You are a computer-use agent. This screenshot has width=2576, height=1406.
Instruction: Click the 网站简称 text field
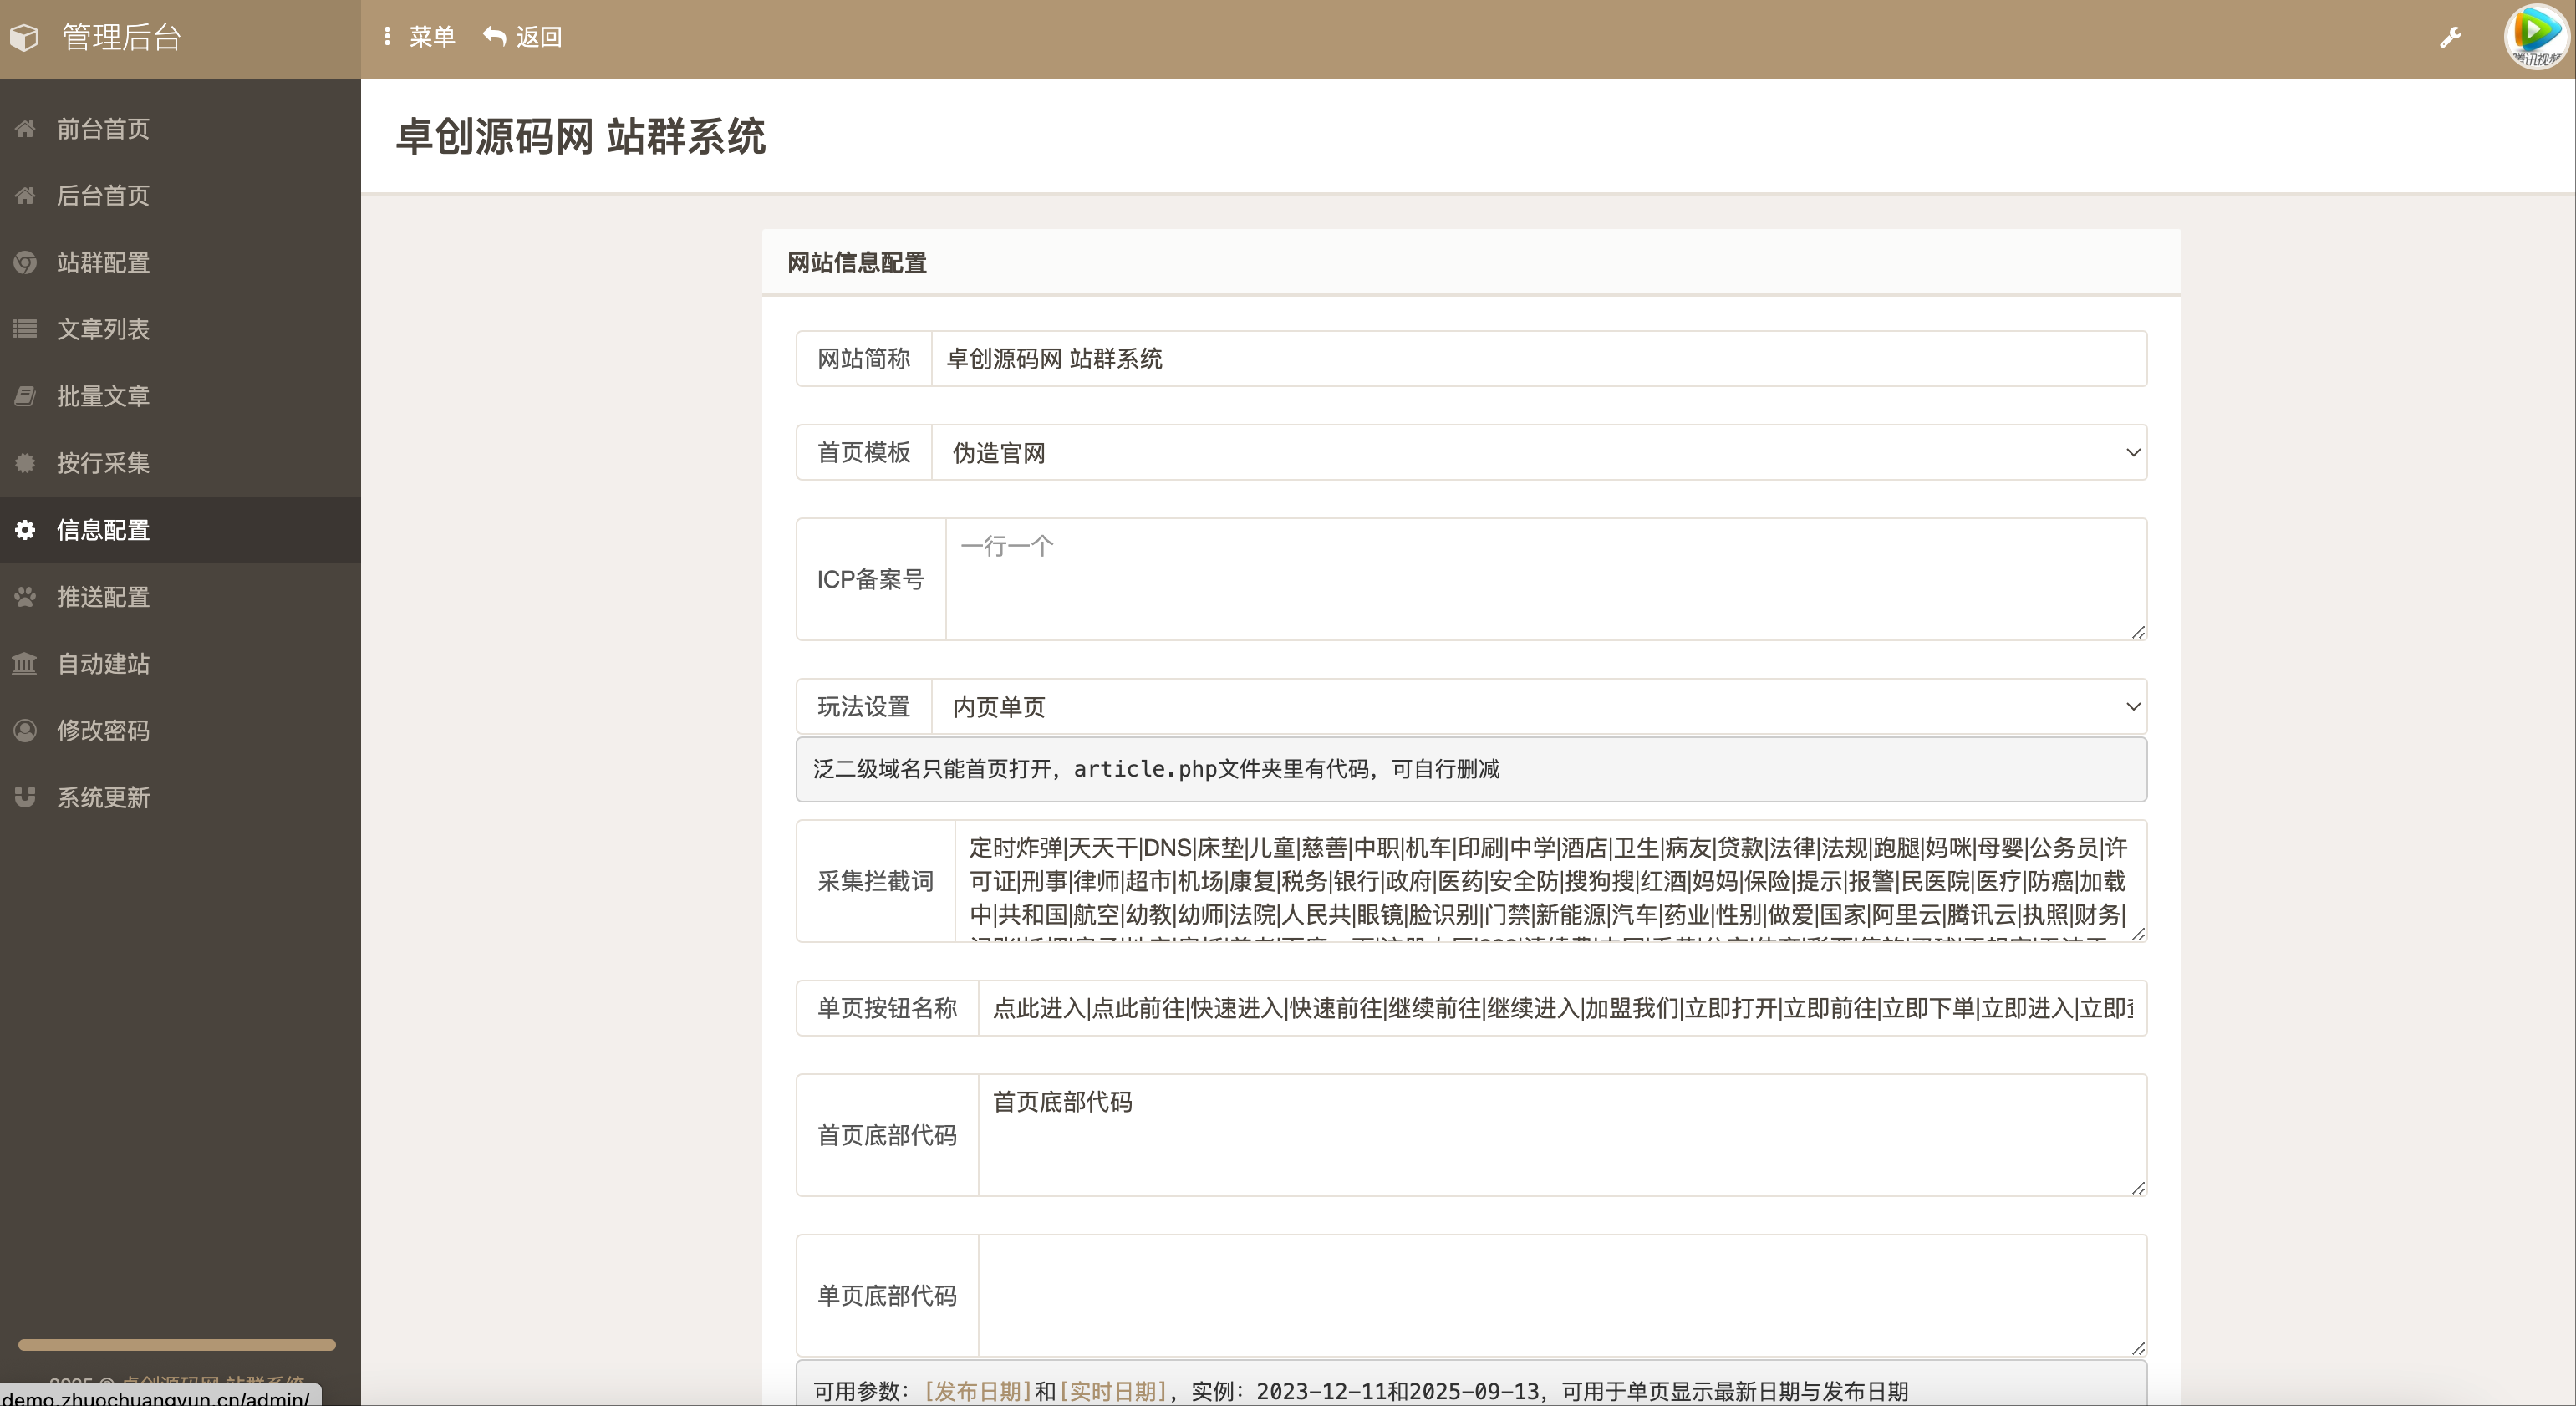click(1538, 359)
